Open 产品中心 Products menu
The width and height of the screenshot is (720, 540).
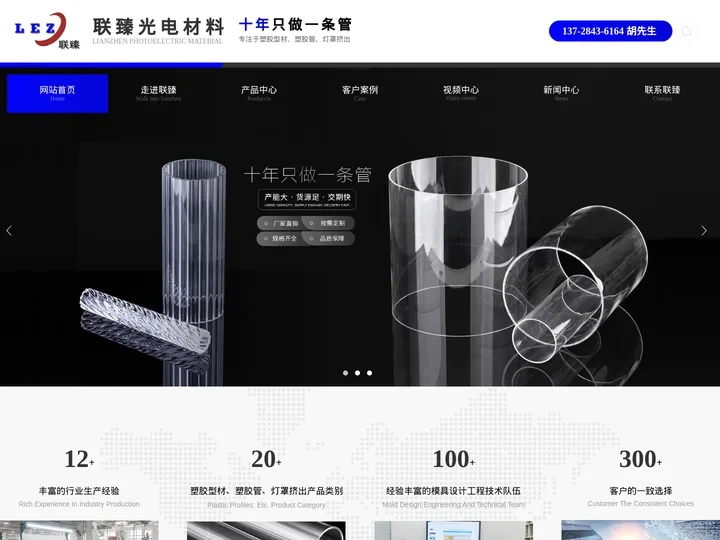259,93
